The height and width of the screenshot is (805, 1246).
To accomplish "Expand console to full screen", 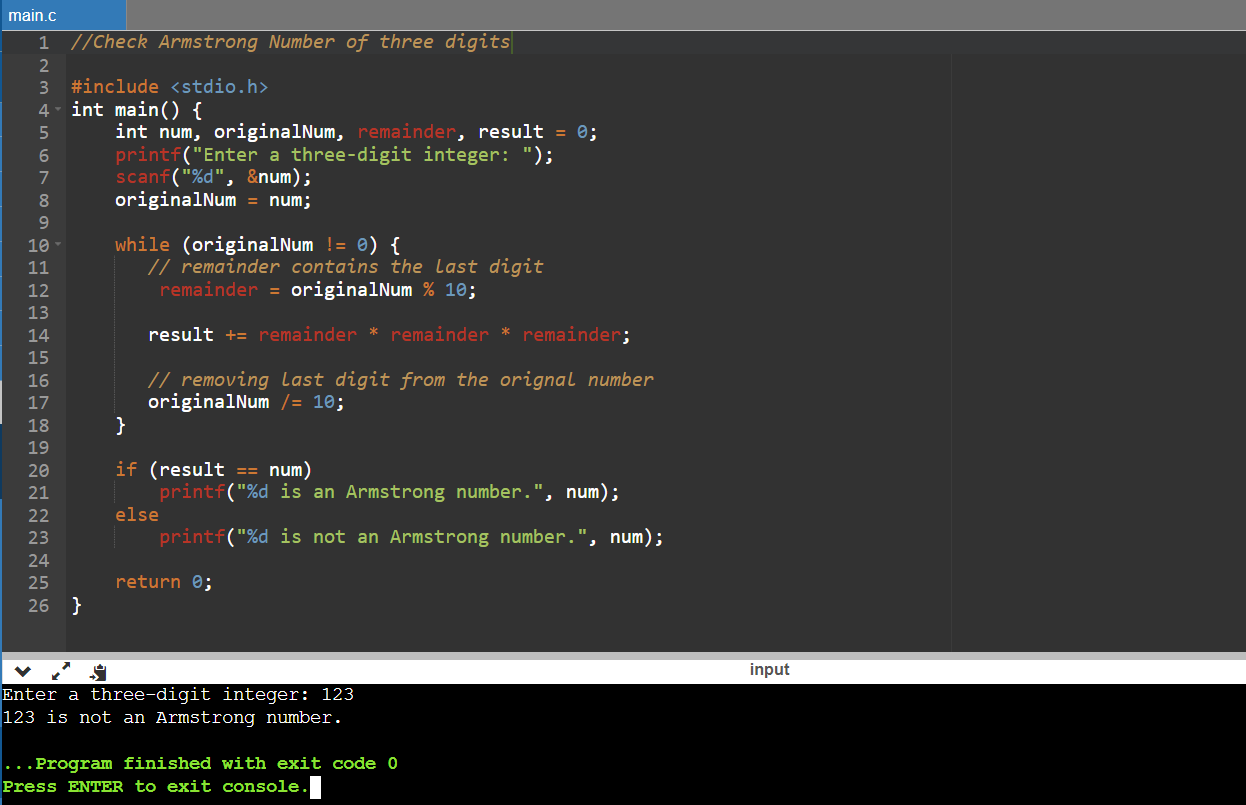I will 61,671.
